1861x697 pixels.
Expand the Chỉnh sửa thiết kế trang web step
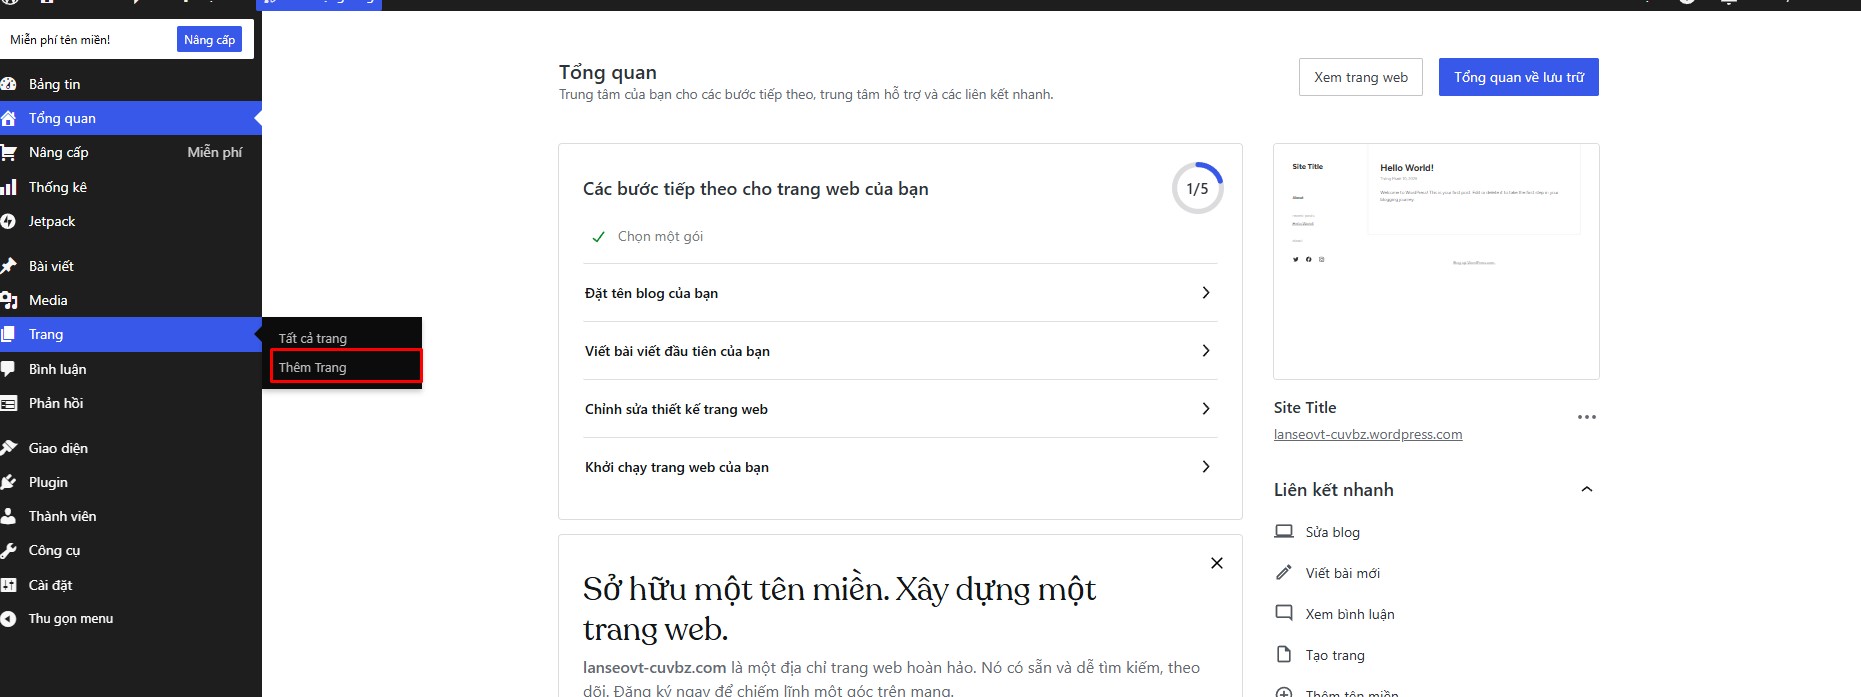[900, 409]
